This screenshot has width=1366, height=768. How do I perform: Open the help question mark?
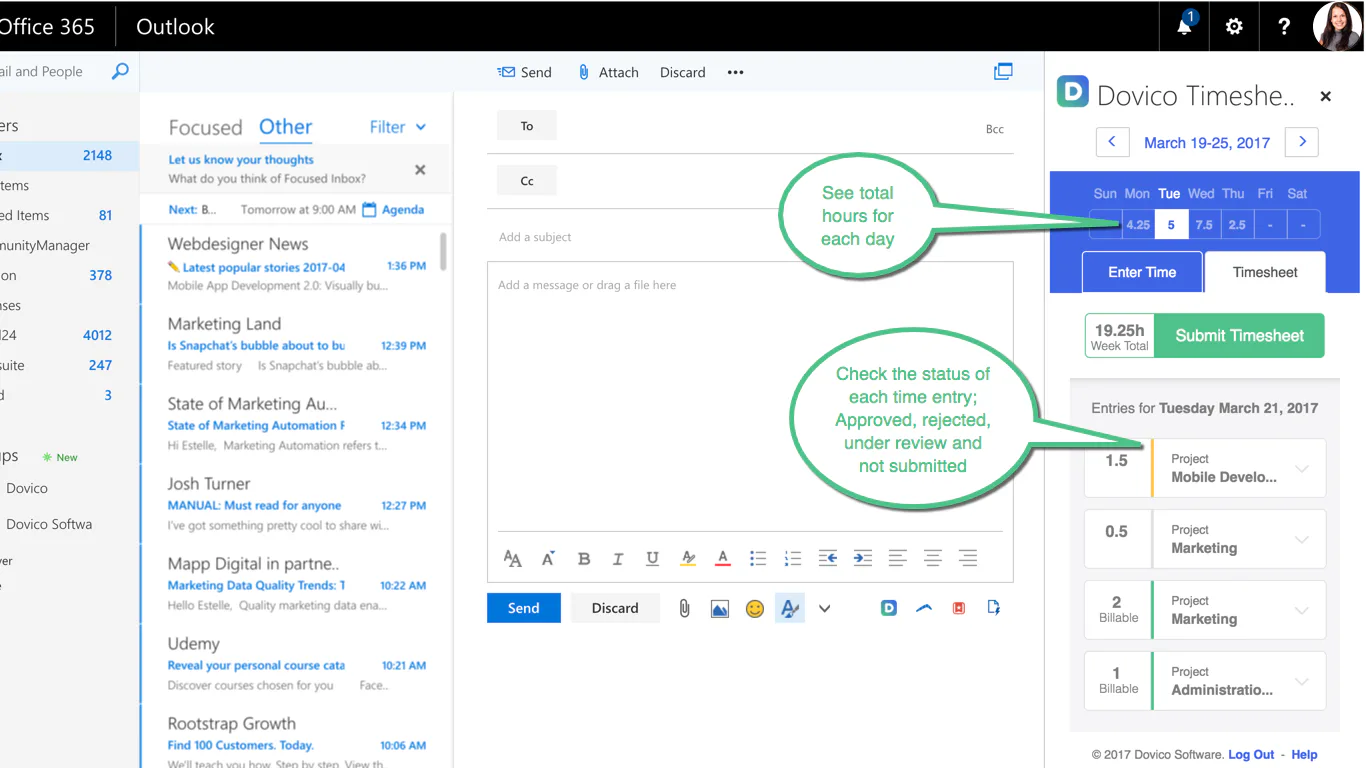point(1284,27)
